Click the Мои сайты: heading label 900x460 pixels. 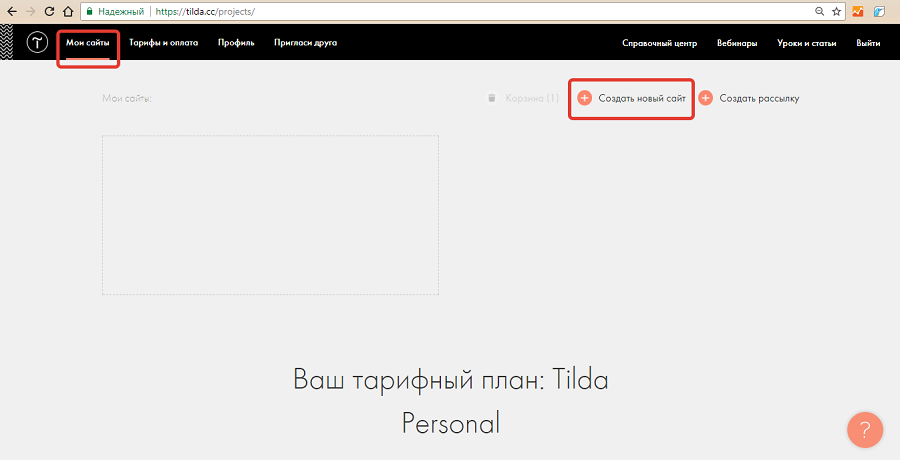point(127,98)
